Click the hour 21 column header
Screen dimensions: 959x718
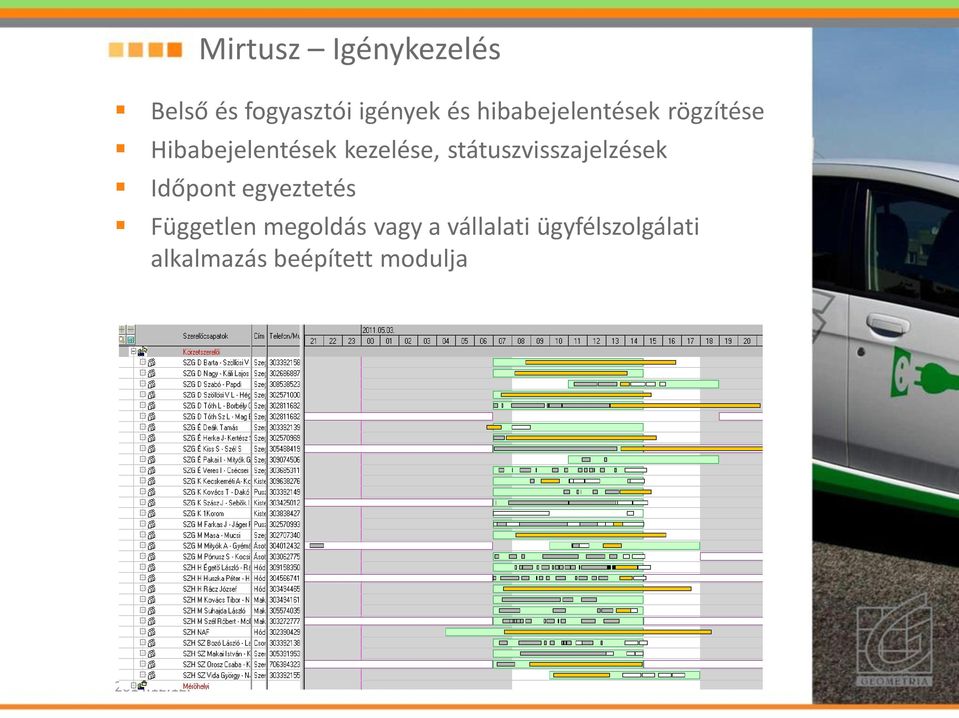pos(314,341)
